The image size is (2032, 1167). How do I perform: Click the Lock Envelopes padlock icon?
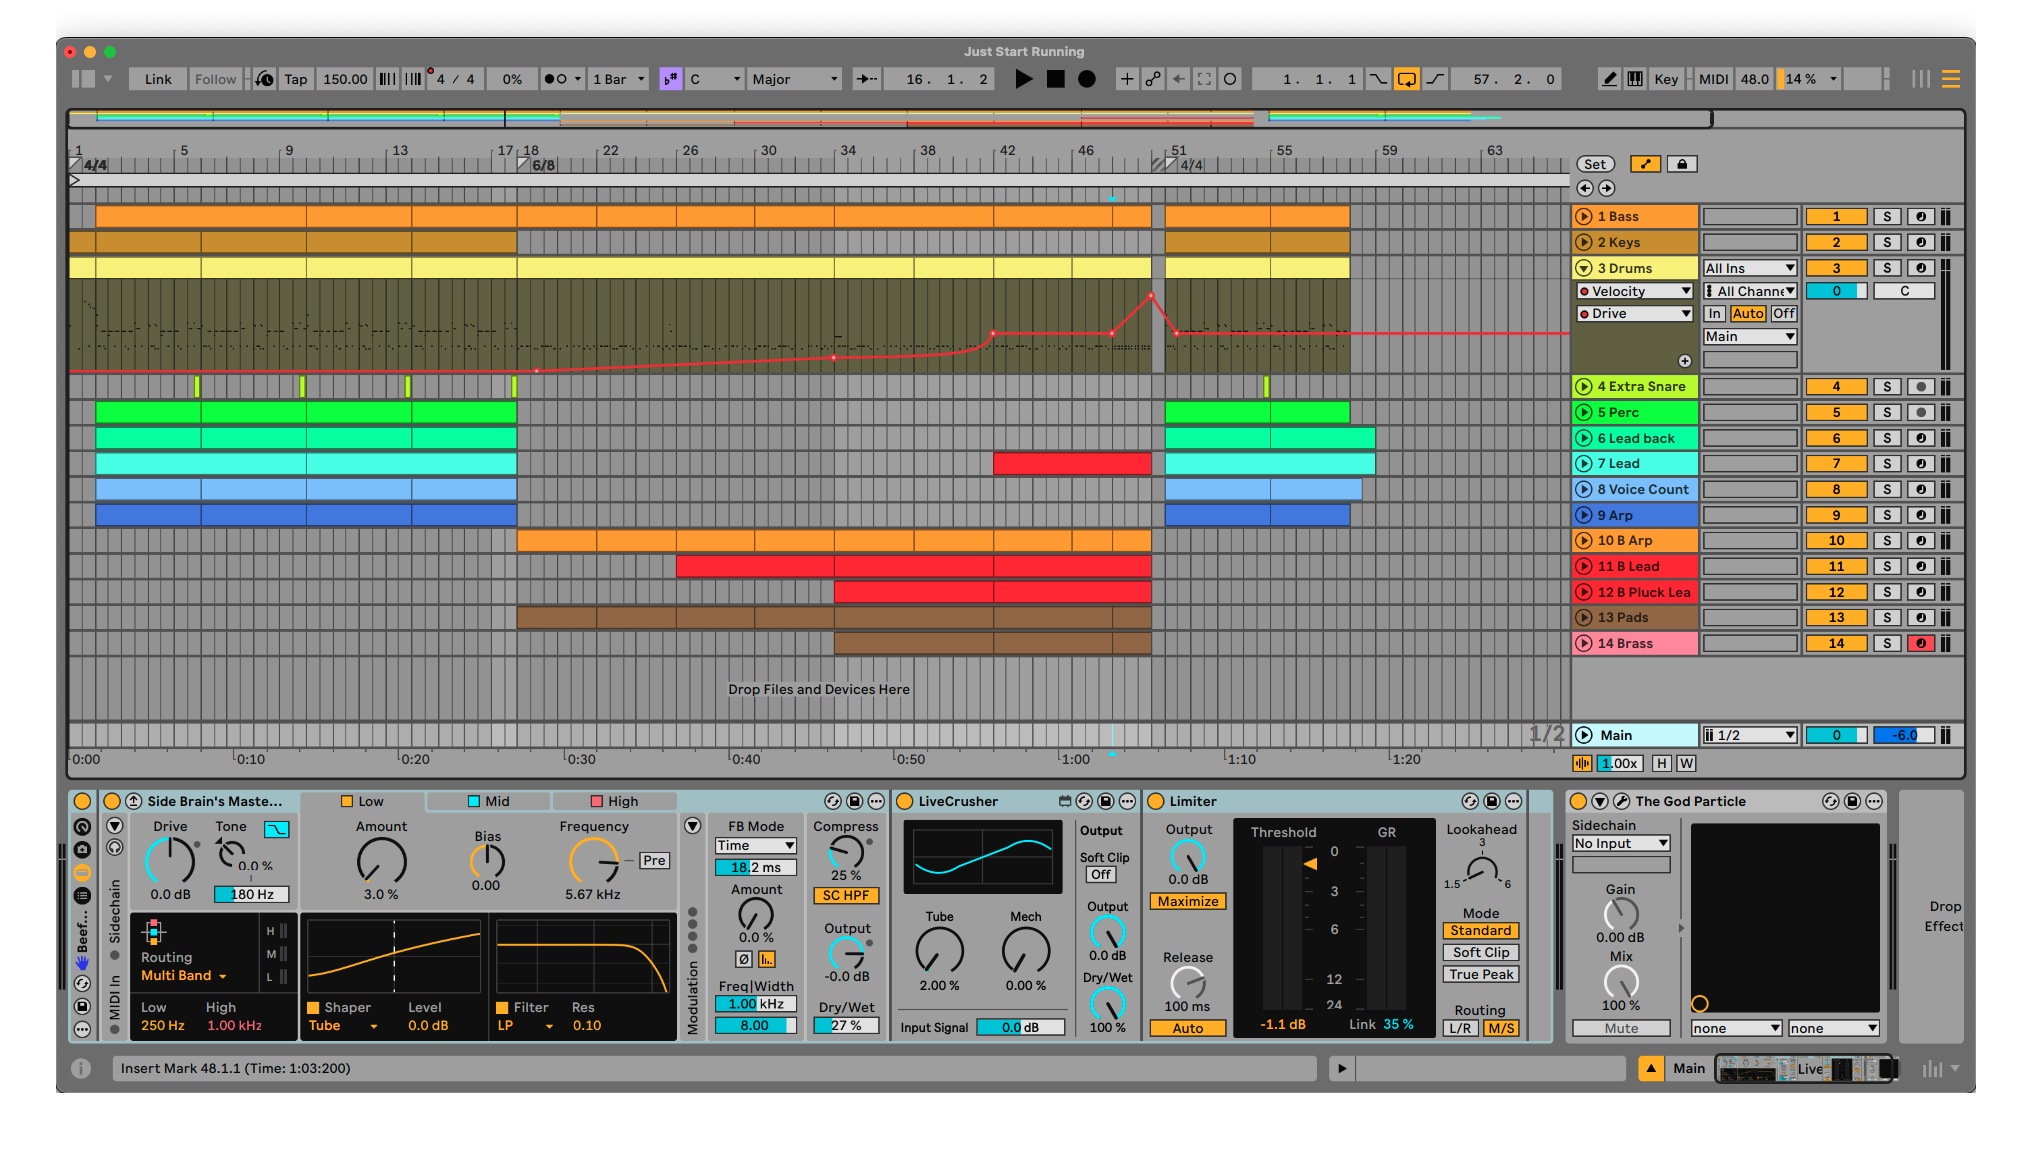click(1682, 164)
